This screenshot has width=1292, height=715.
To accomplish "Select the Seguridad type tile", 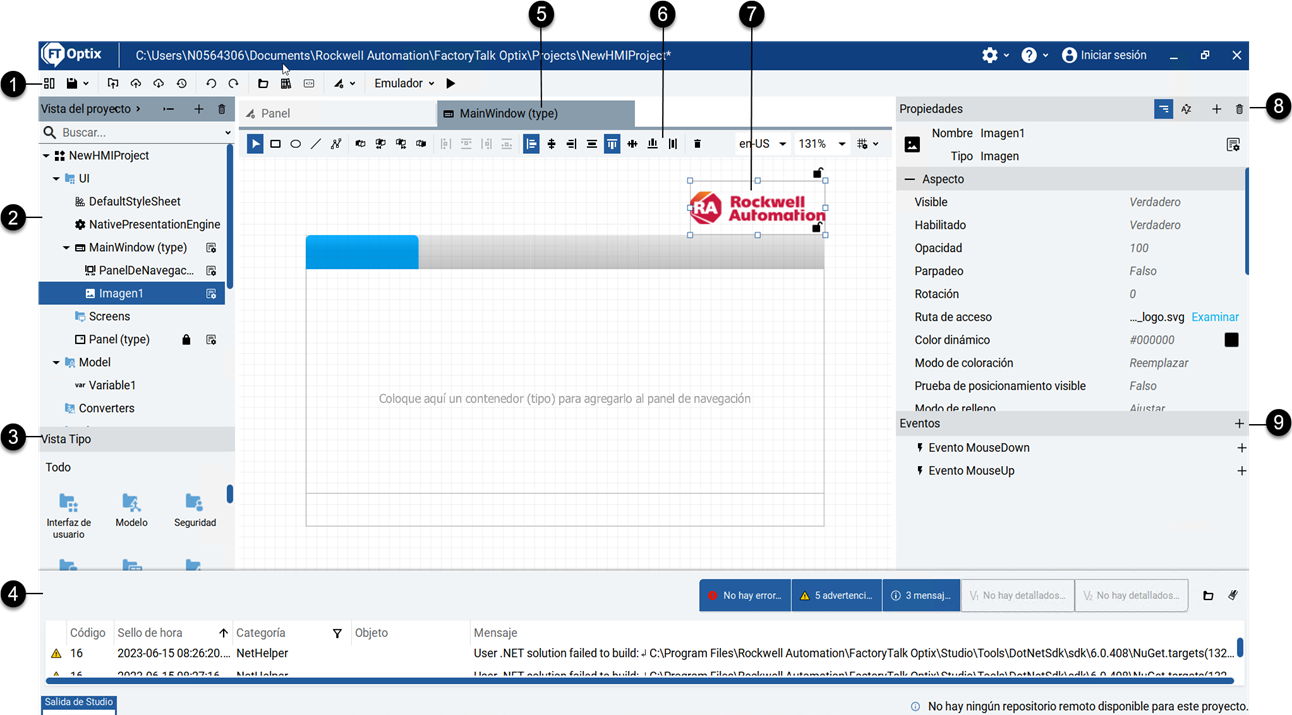I will pyautogui.click(x=195, y=510).
